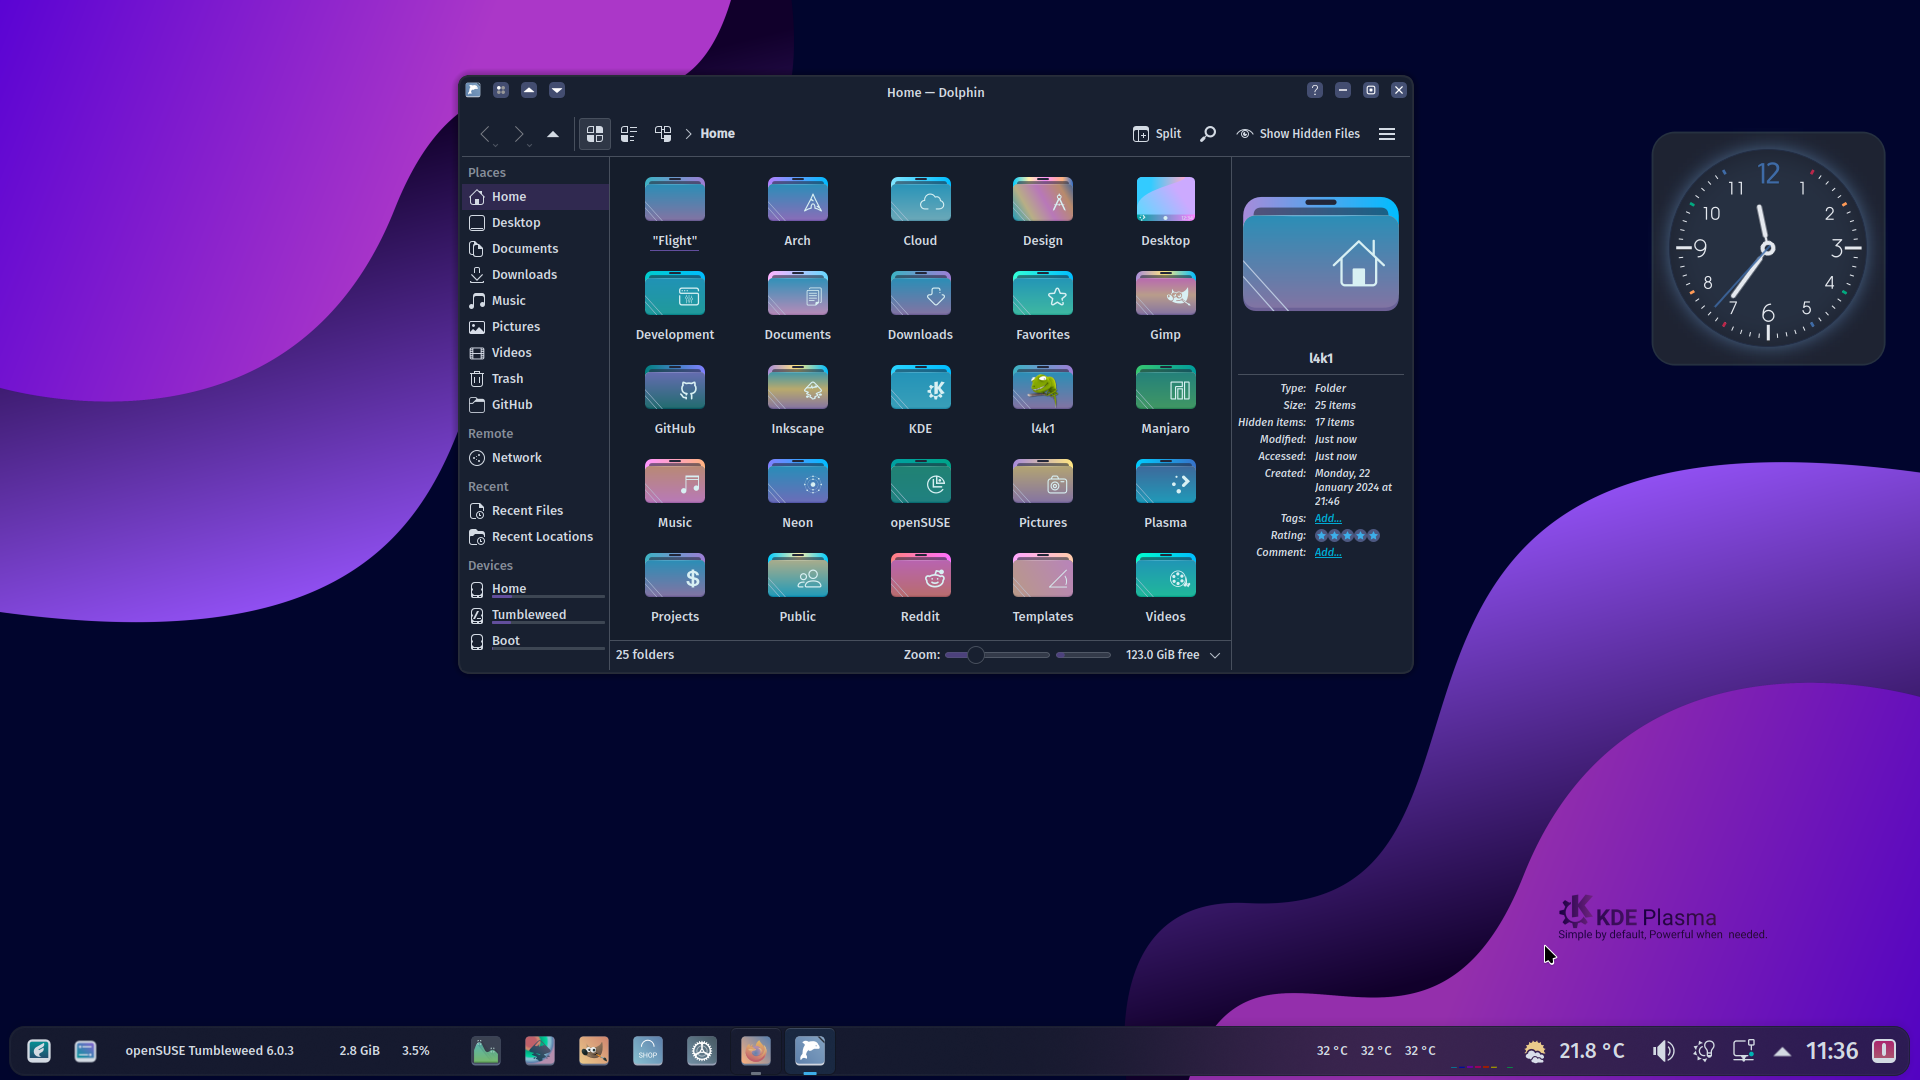The width and height of the screenshot is (1920, 1080).
Task: Click the 11:36 digital clock
Action: click(1832, 1051)
